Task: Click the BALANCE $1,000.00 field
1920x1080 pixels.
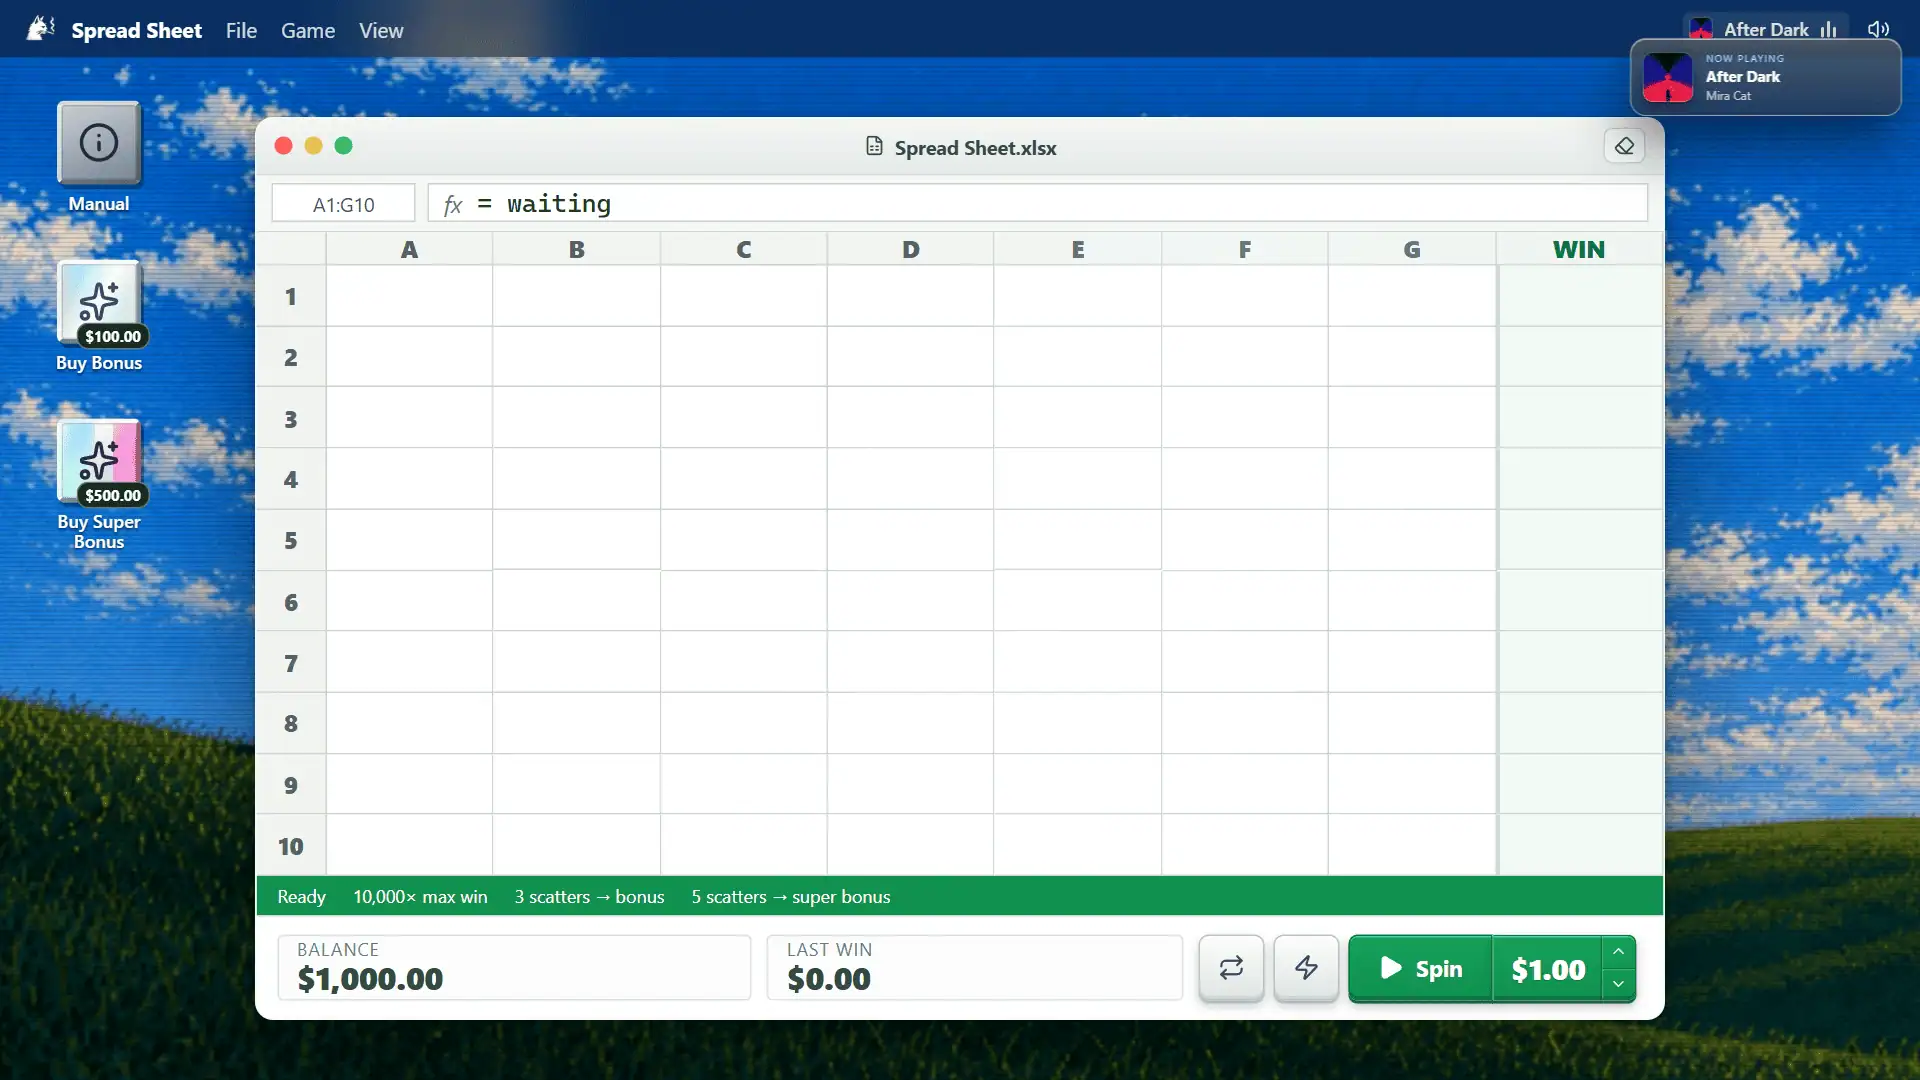Action: [x=514, y=968]
